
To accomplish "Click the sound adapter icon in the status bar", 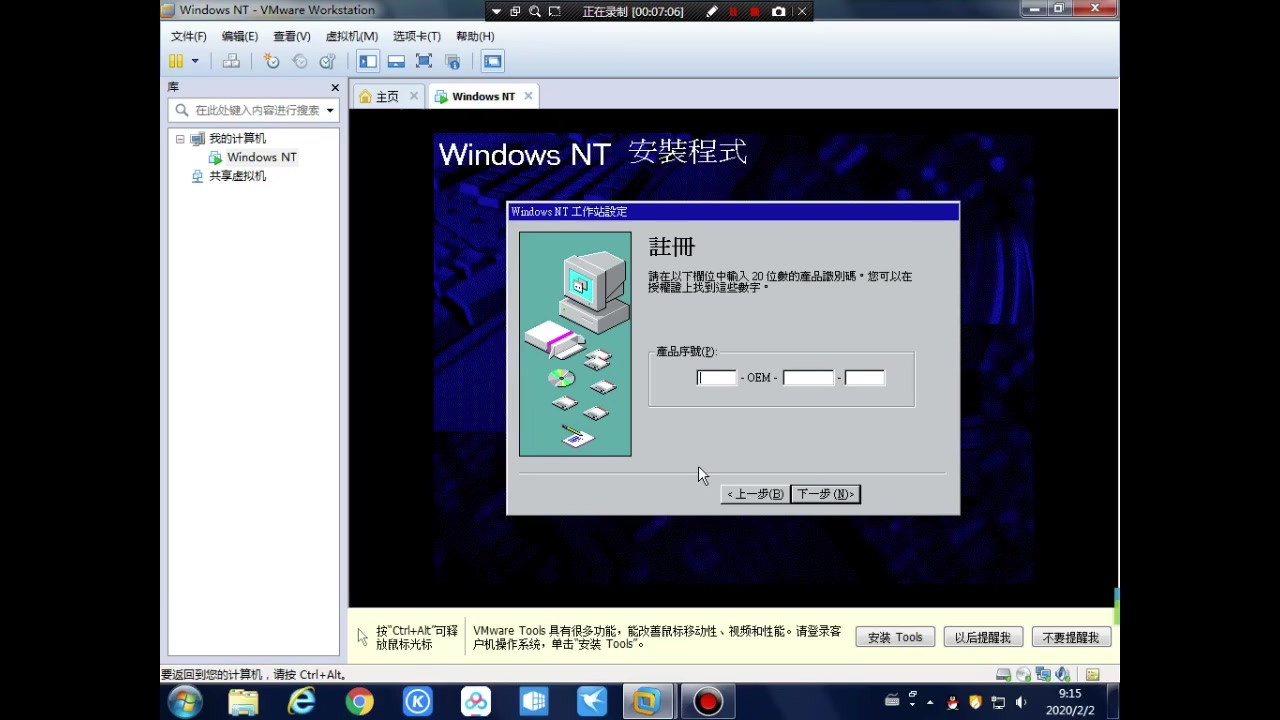I will (x=1062, y=674).
